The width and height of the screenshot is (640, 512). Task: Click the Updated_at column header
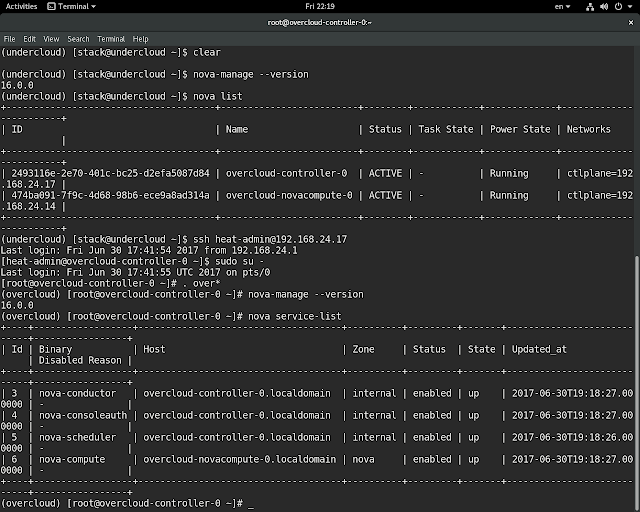(539, 349)
